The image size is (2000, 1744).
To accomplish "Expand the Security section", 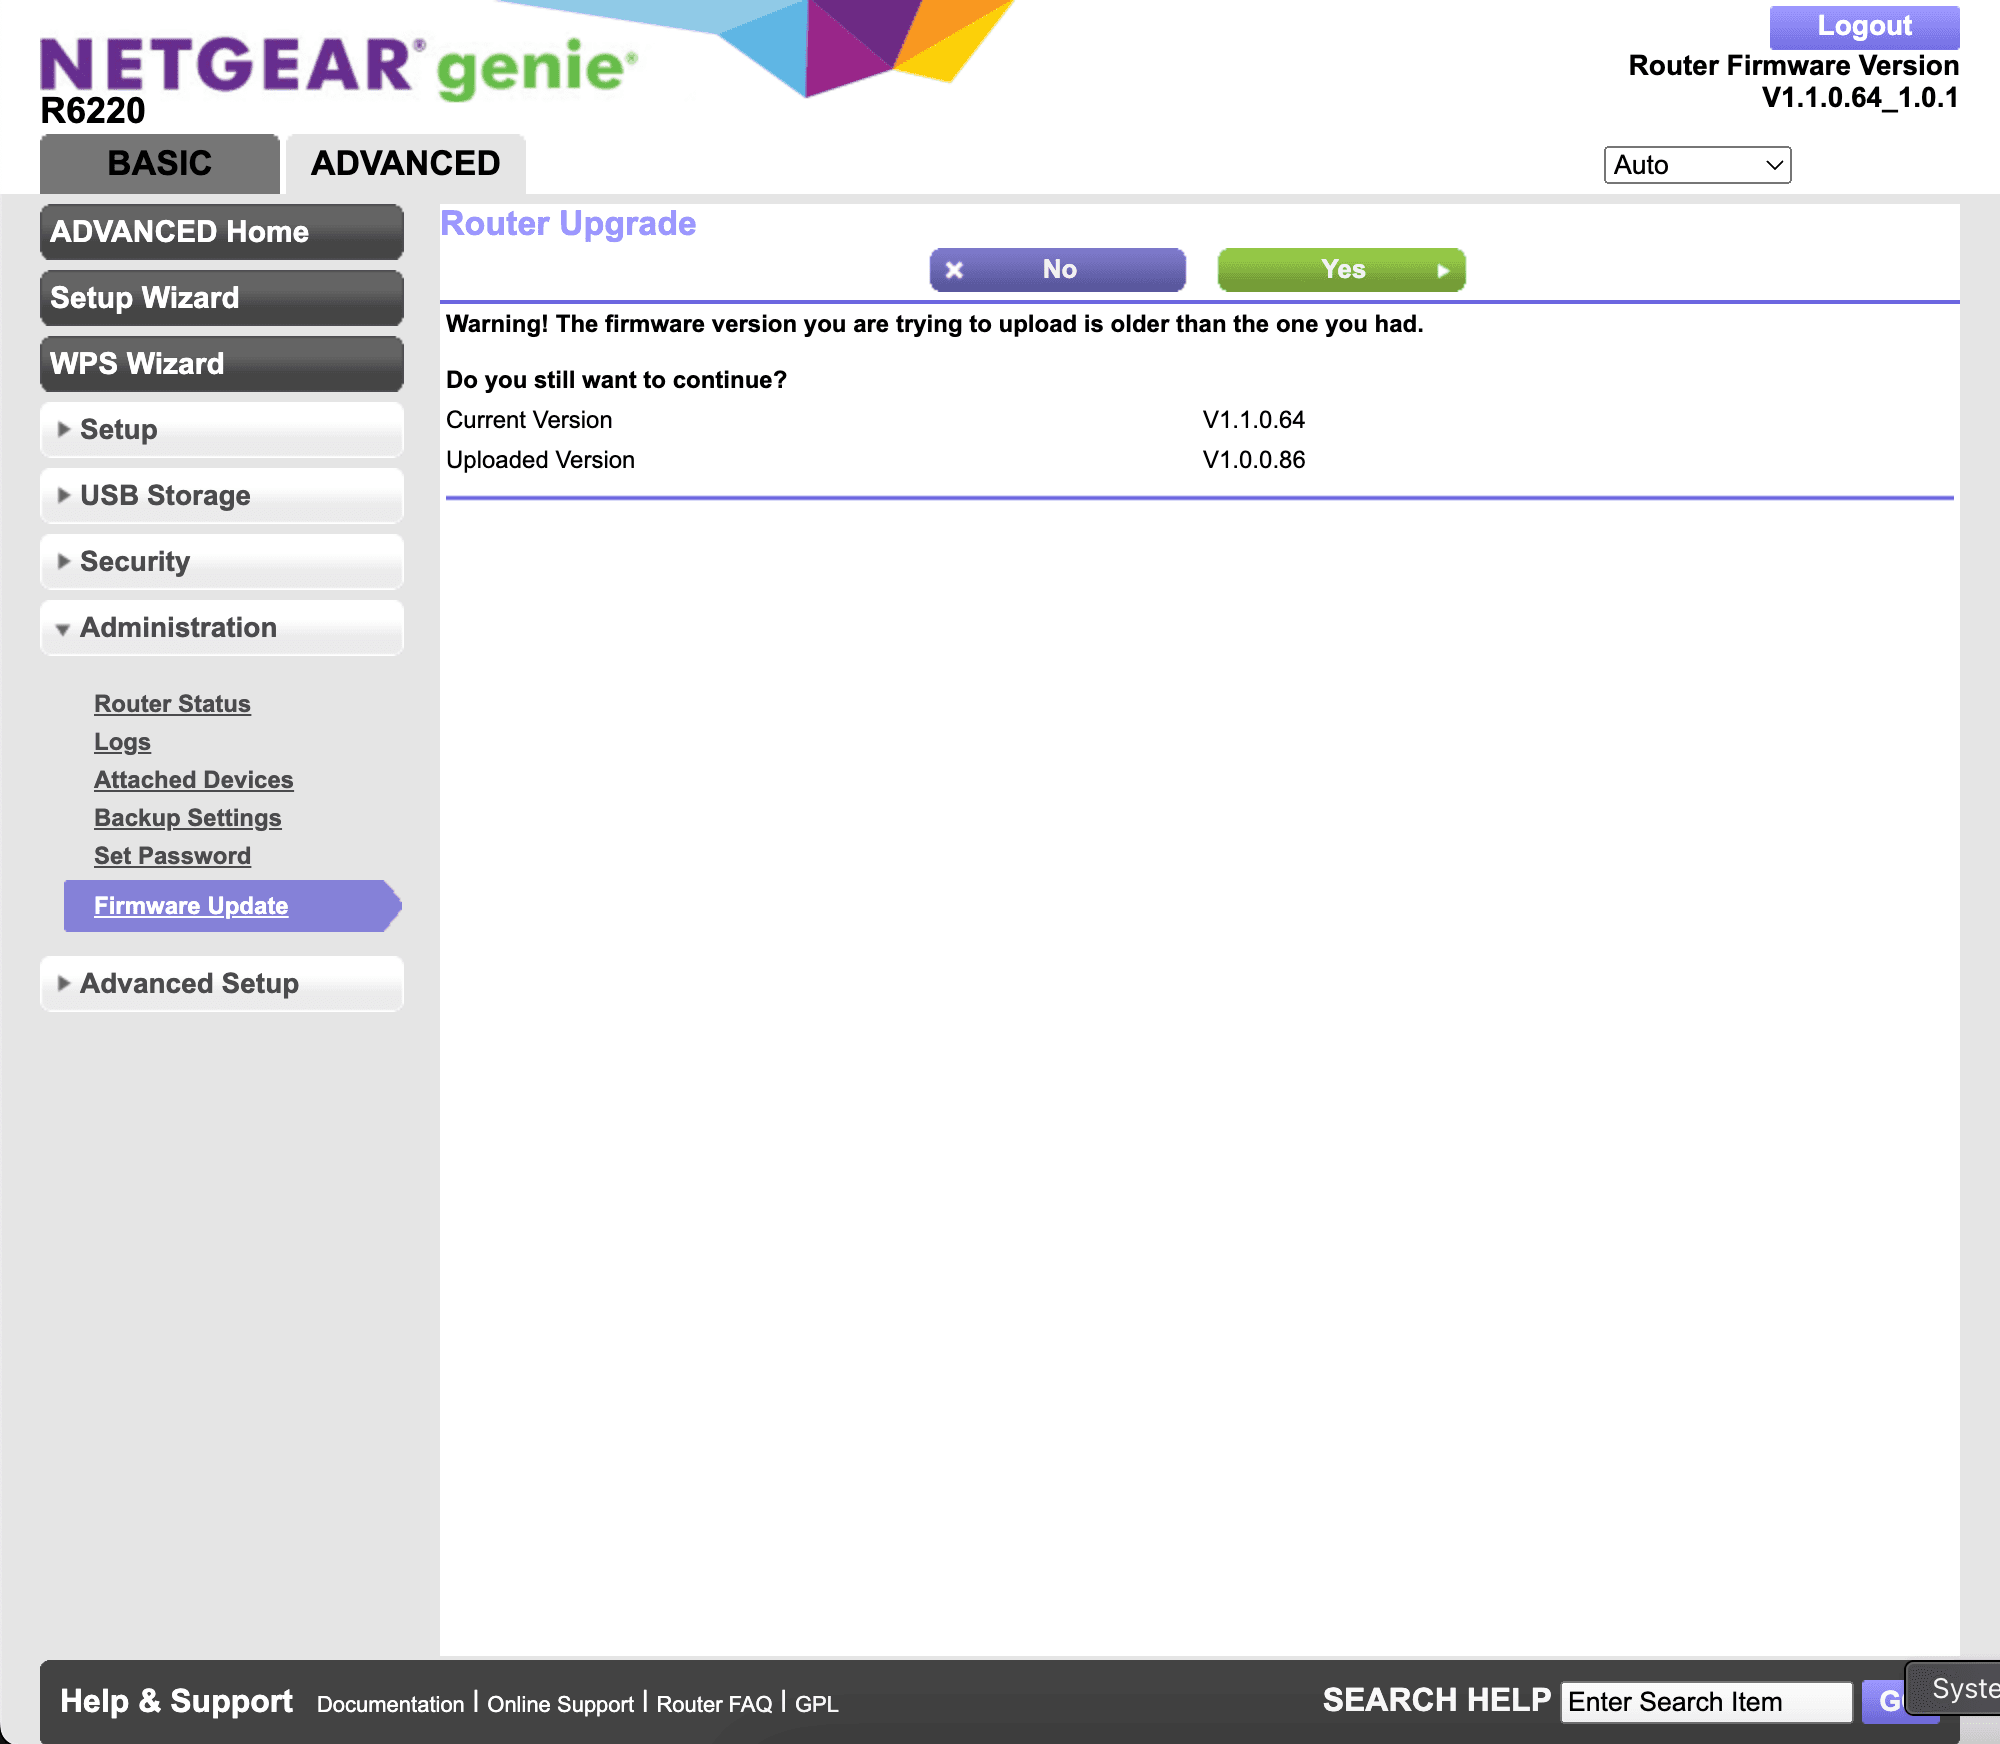I will coord(222,562).
